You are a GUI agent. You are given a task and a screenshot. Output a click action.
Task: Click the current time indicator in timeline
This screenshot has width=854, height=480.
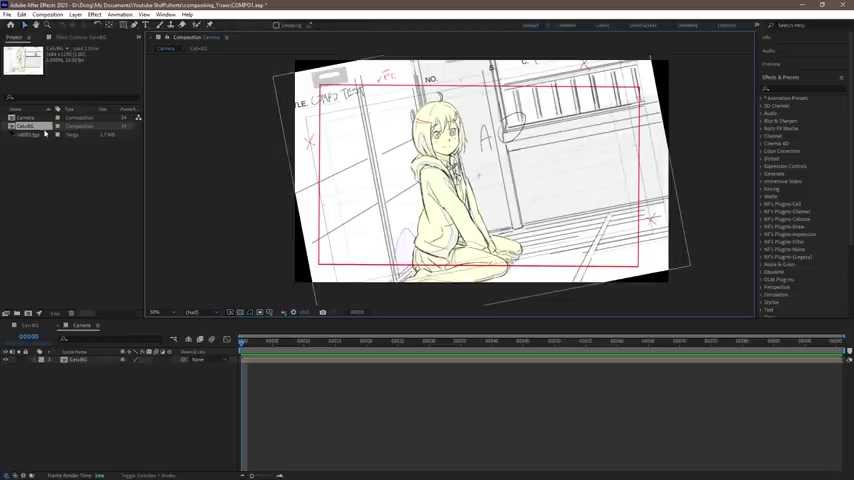(241, 341)
